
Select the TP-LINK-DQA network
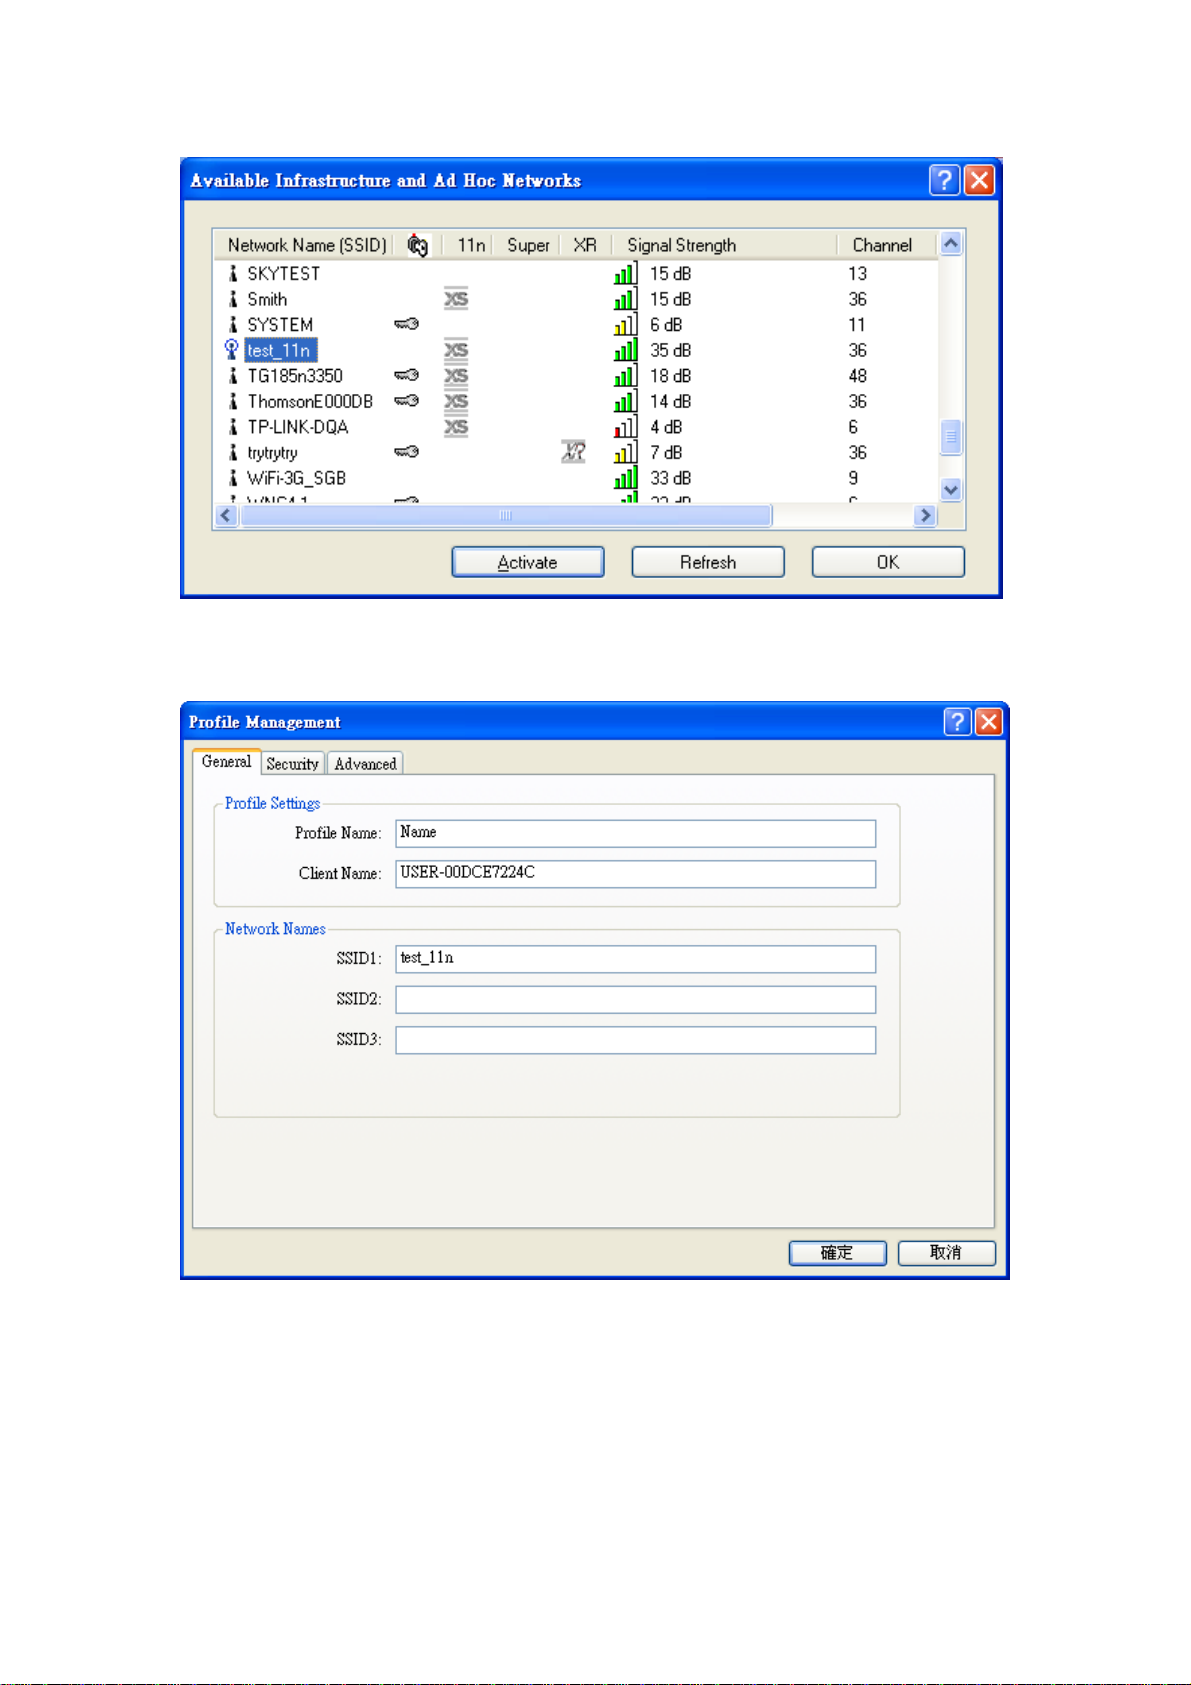coord(576,427)
